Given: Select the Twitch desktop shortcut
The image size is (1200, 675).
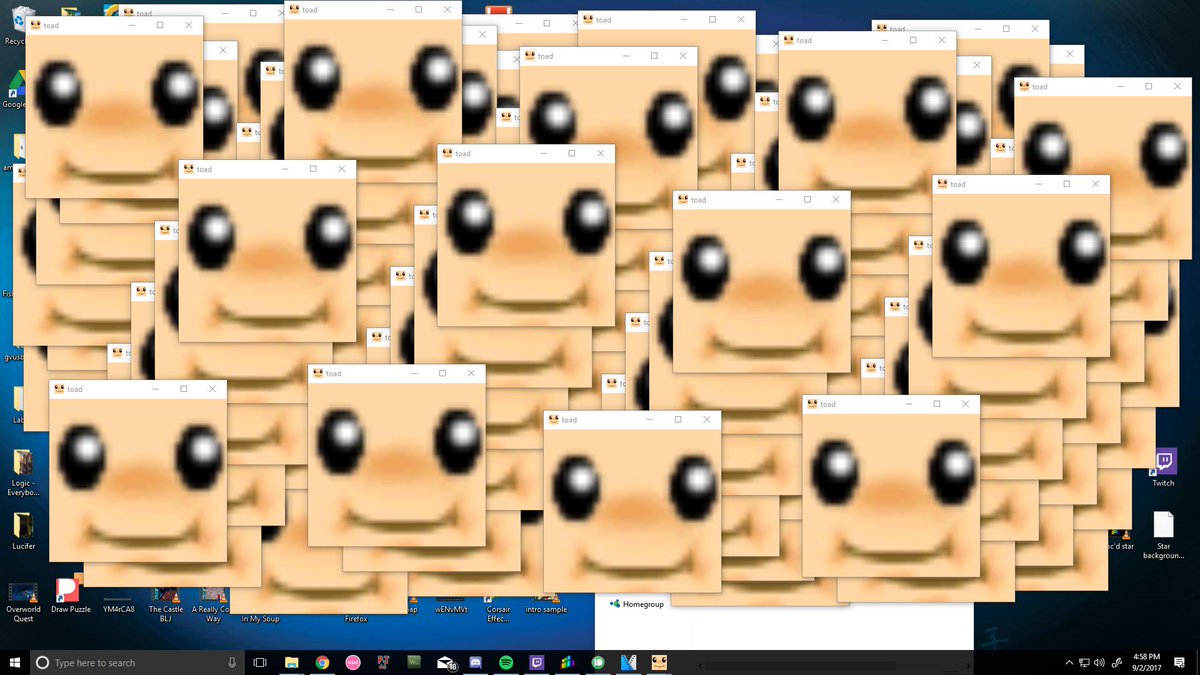Looking at the screenshot, I should click(x=1163, y=468).
